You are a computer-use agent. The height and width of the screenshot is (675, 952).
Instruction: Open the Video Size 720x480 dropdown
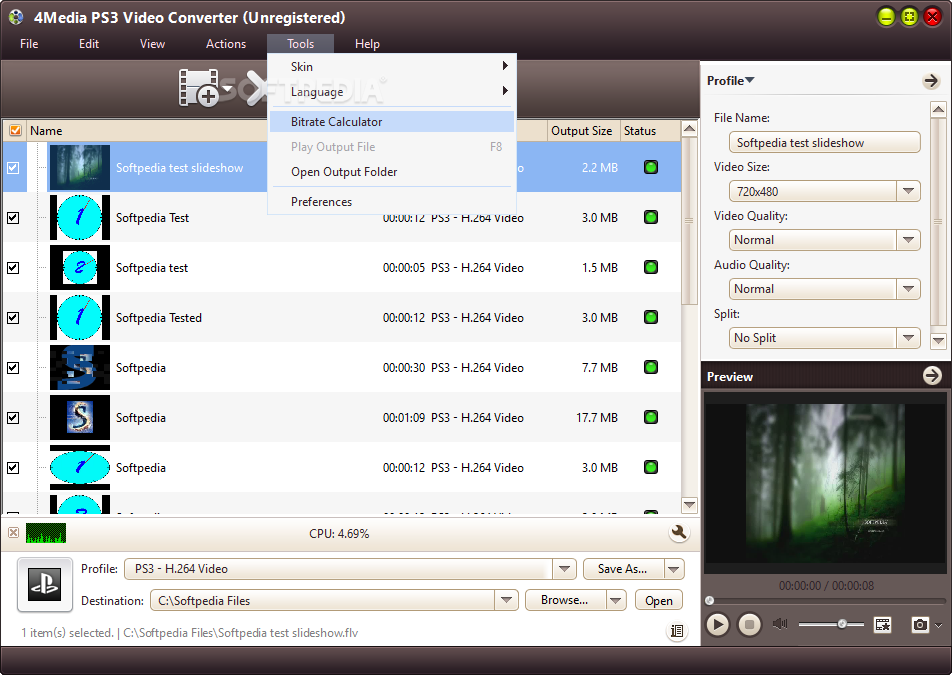coord(908,191)
